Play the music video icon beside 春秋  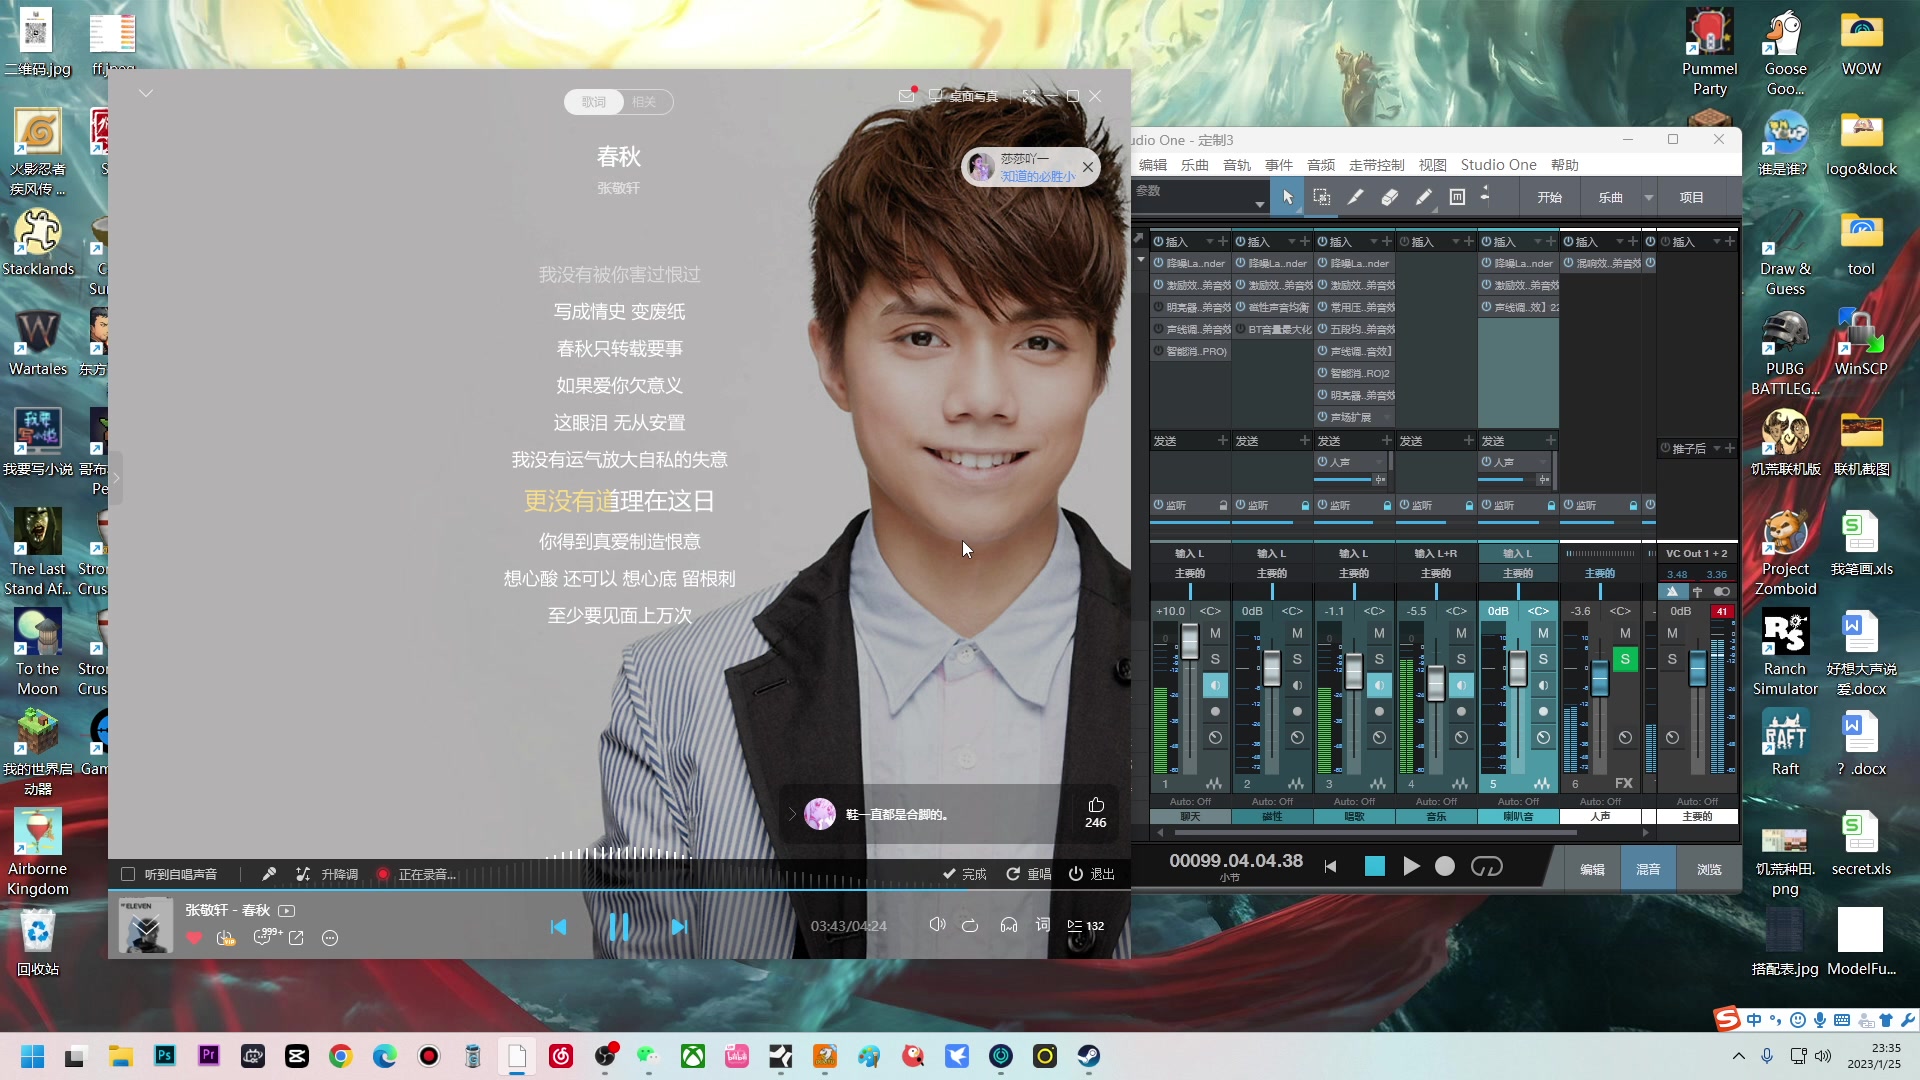287,910
